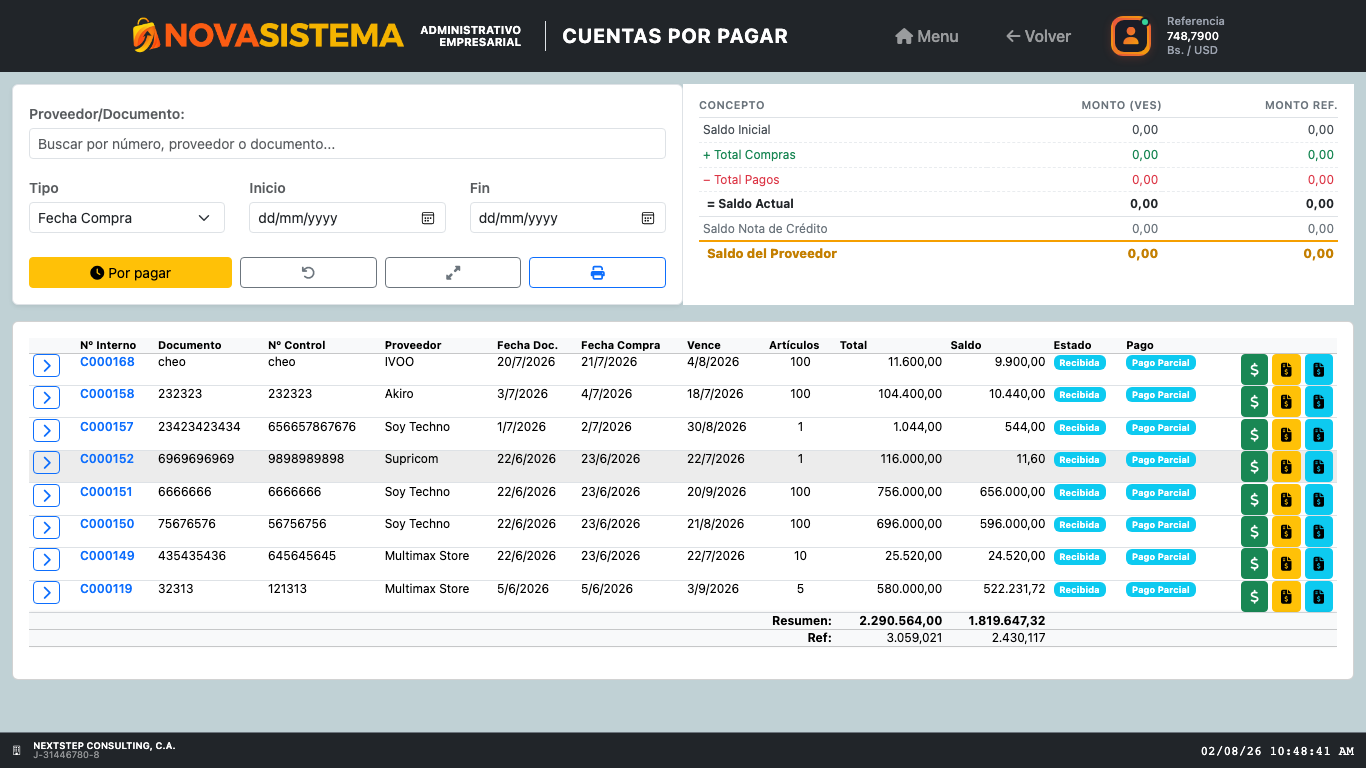Click the Saldo column header
The image size is (1366, 768).
[x=966, y=345]
